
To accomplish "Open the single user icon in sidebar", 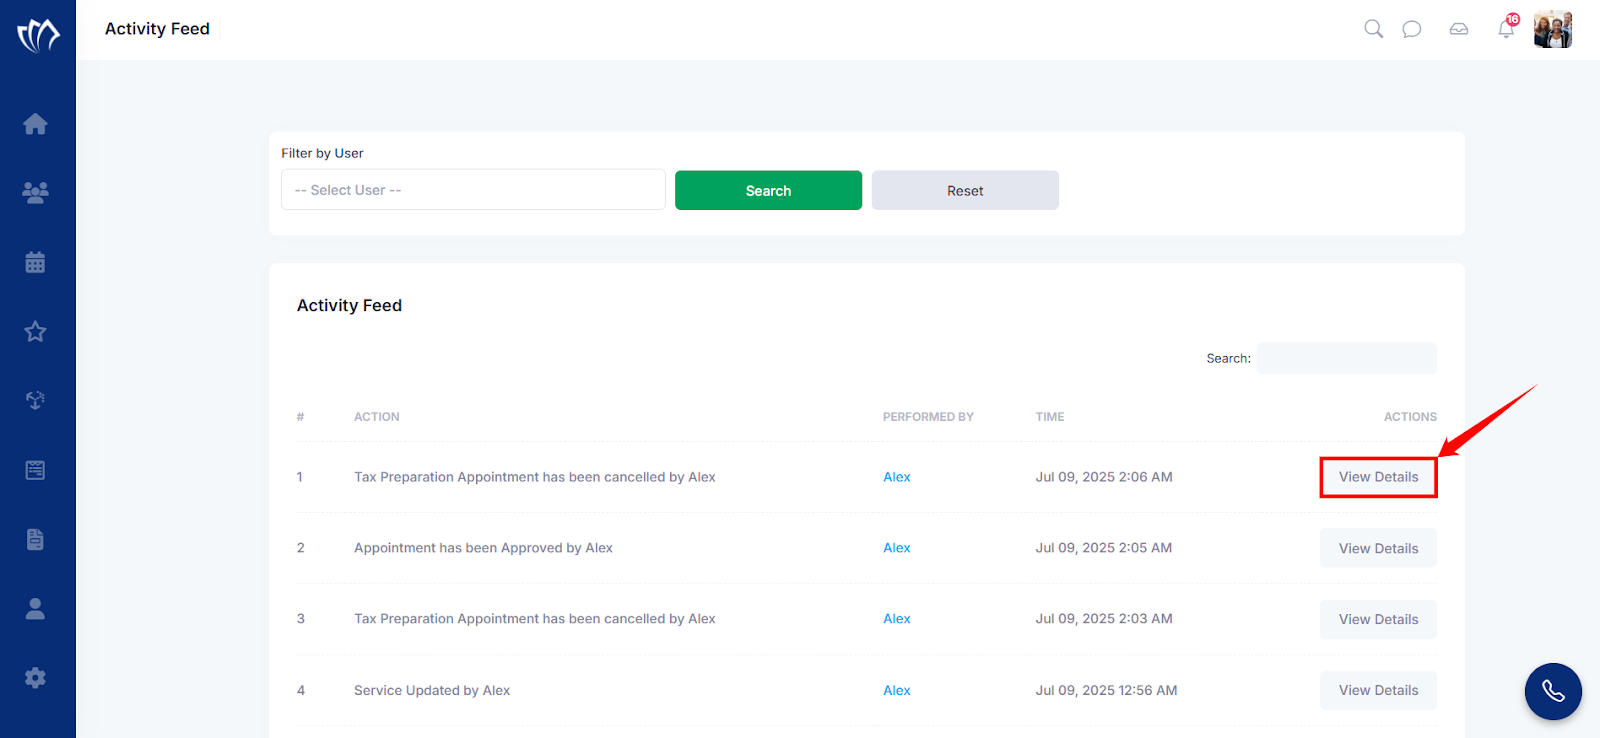I will pos(35,608).
